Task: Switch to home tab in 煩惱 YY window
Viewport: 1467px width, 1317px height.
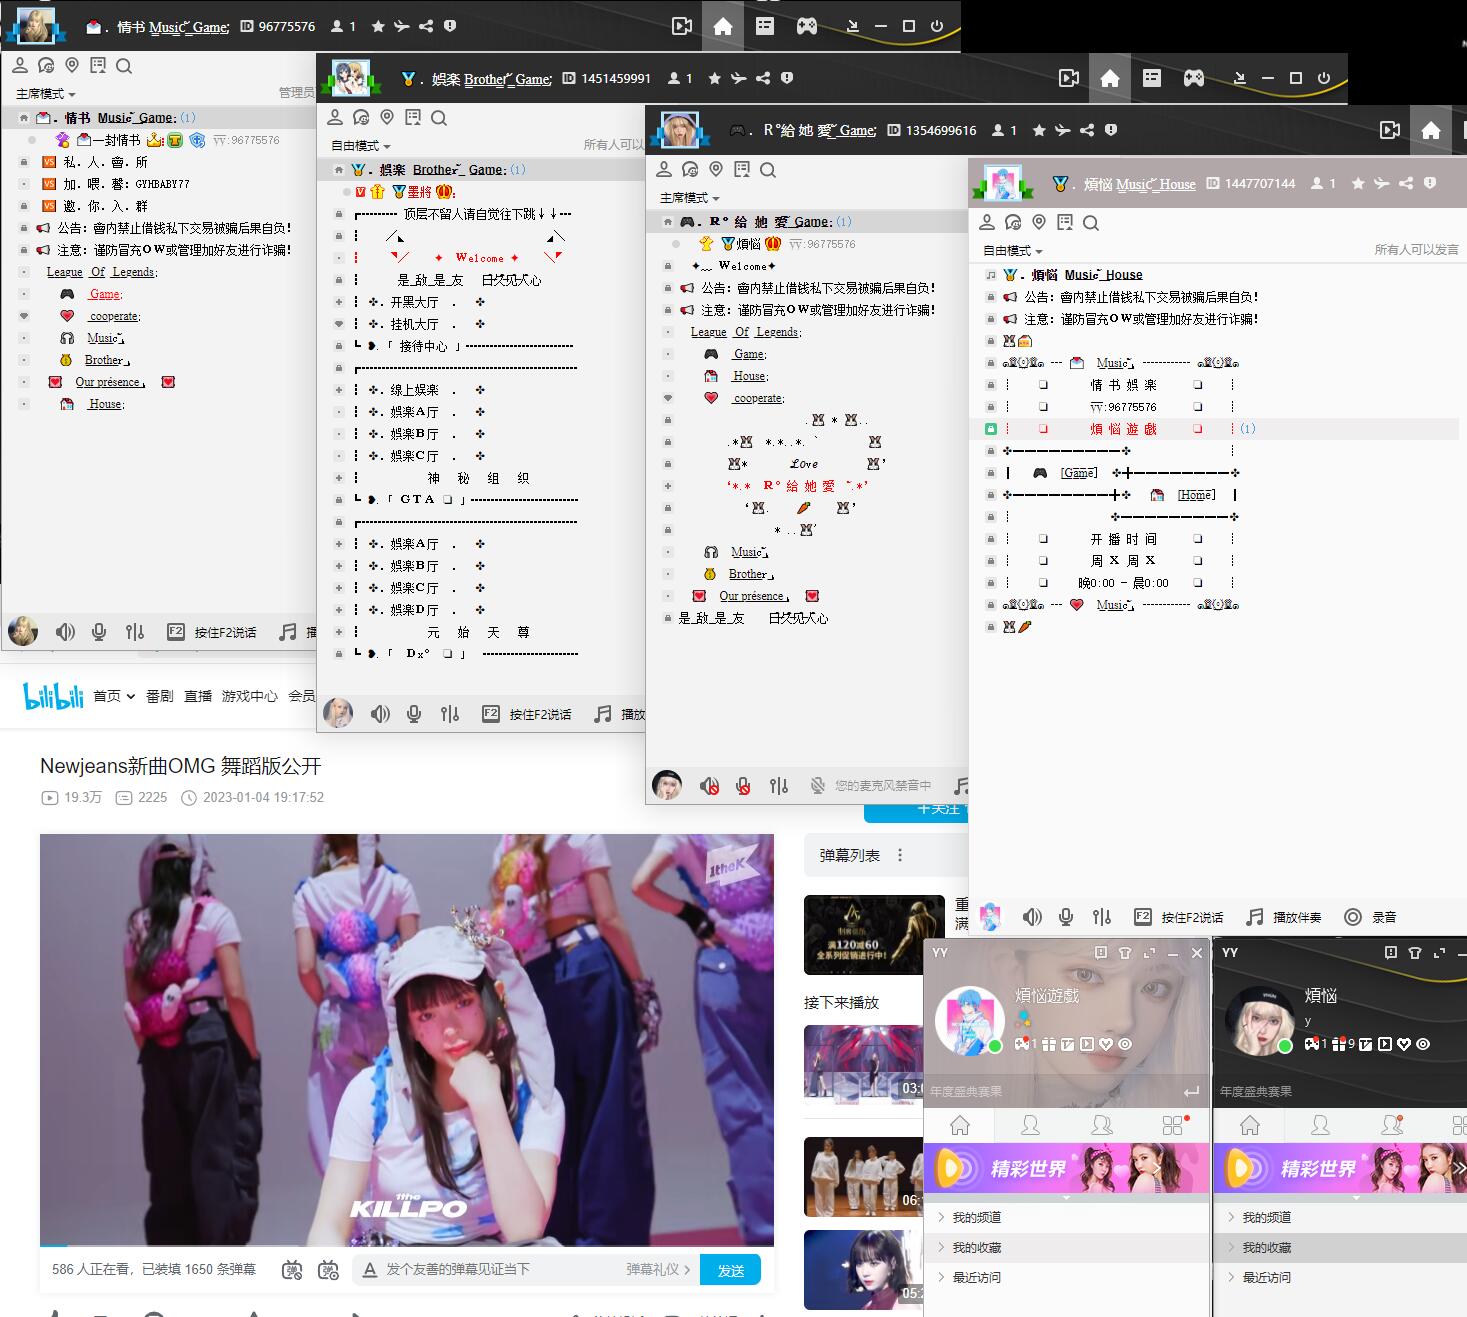Action: (1250, 1126)
